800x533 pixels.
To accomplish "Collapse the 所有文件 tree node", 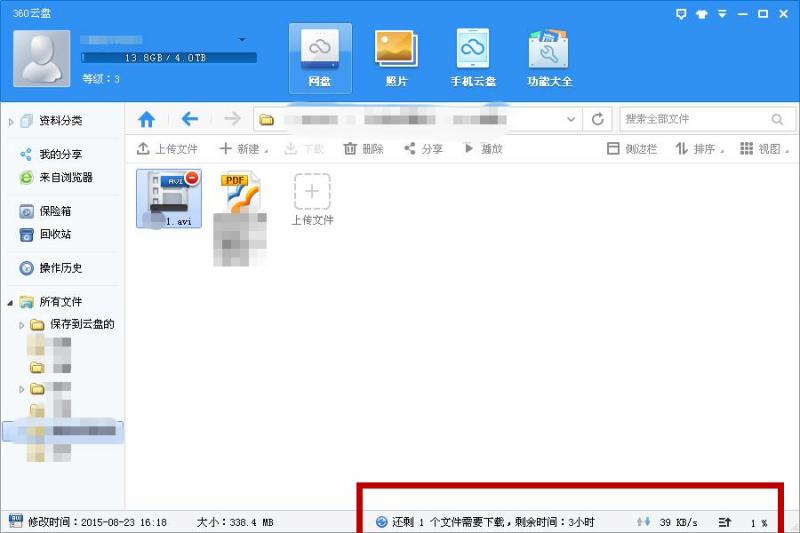I will [x=10, y=302].
